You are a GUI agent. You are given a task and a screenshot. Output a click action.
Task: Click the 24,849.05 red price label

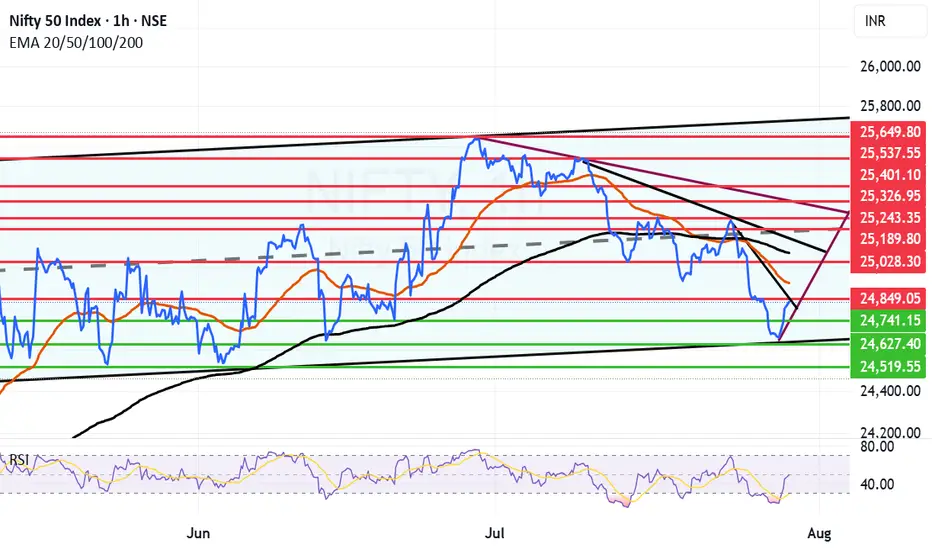[890, 298]
